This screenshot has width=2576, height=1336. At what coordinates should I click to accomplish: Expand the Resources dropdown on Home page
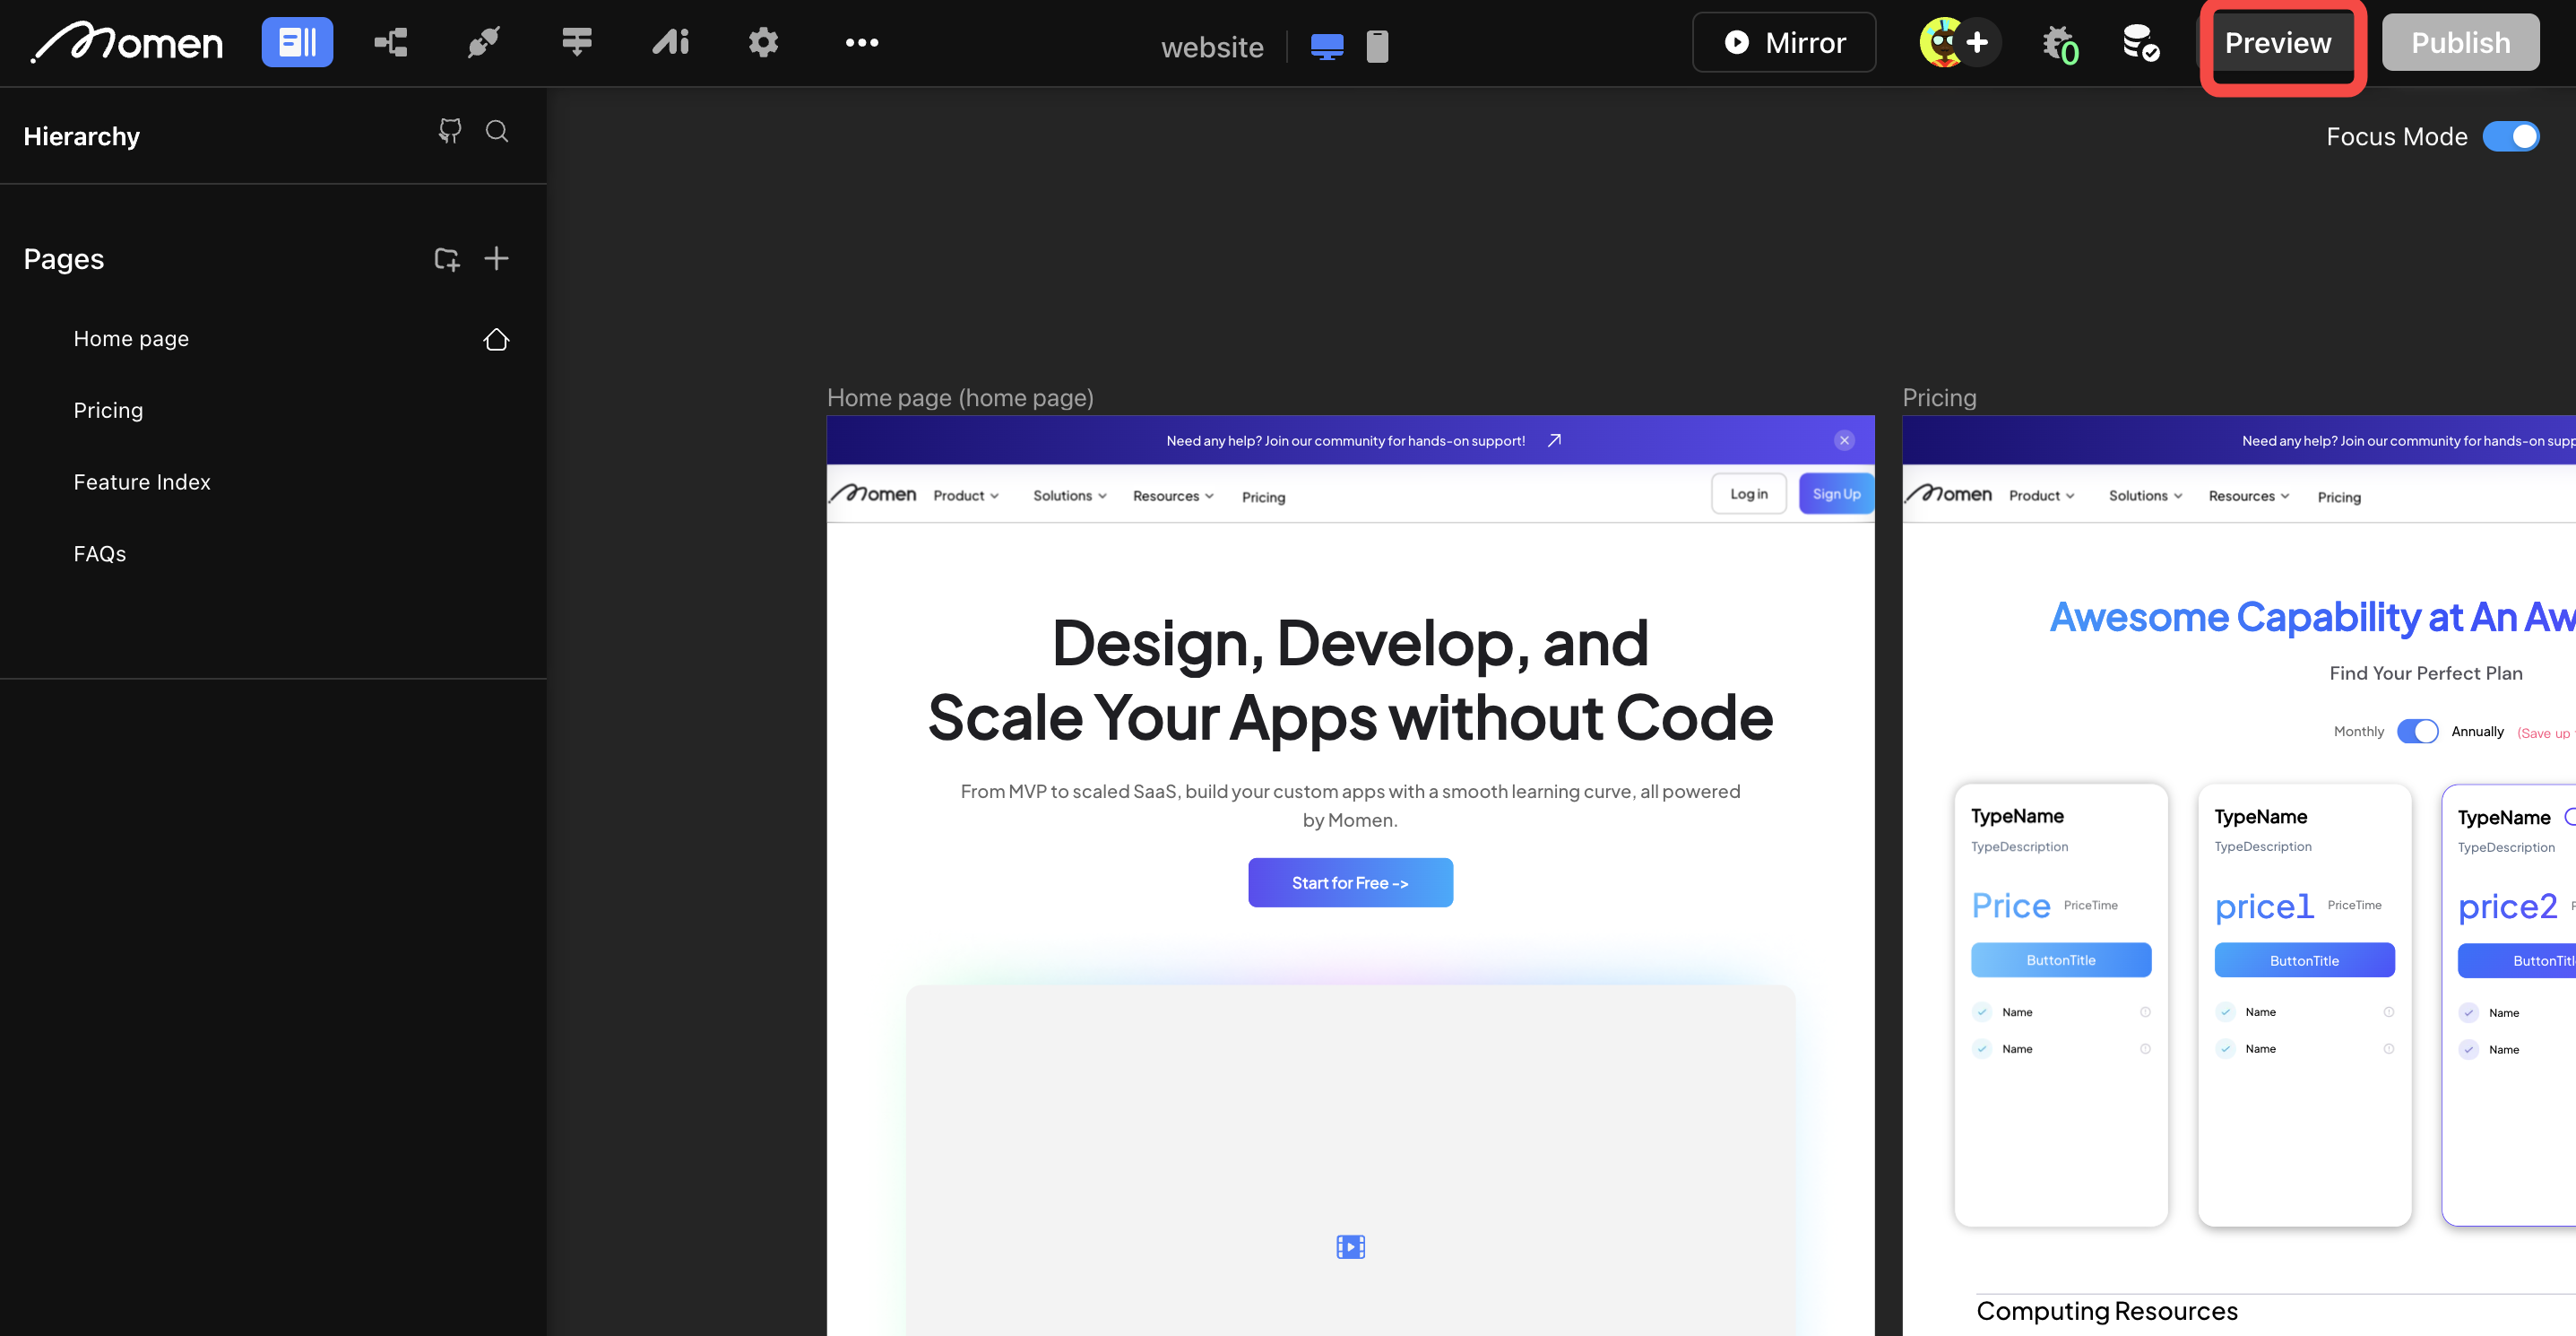[x=1172, y=496]
